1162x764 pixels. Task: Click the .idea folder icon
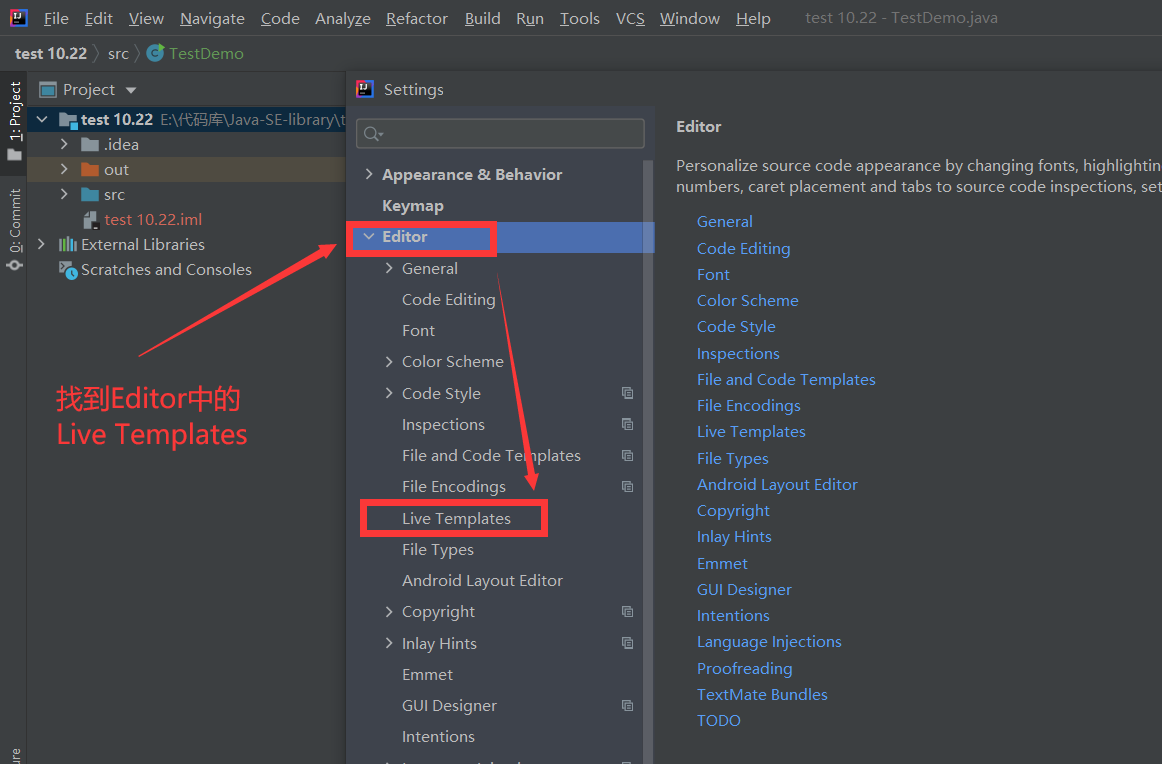pyautogui.click(x=90, y=145)
